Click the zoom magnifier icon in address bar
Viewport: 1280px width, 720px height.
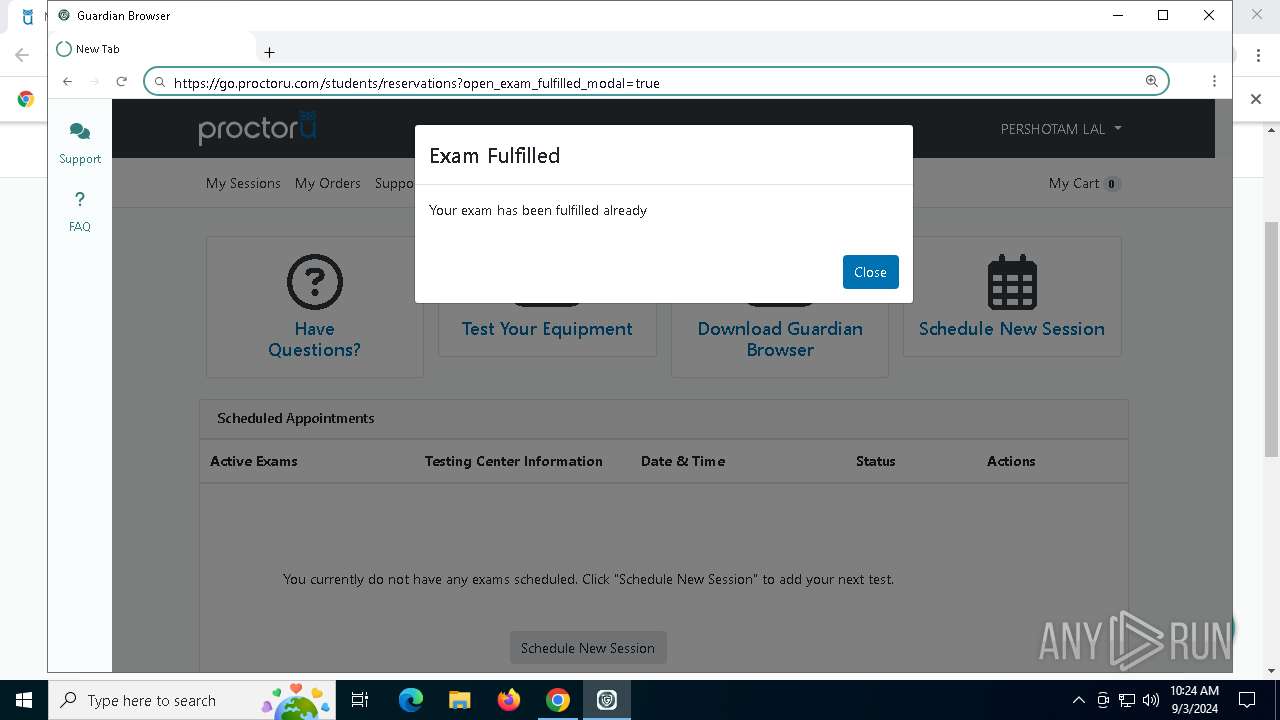1151,82
